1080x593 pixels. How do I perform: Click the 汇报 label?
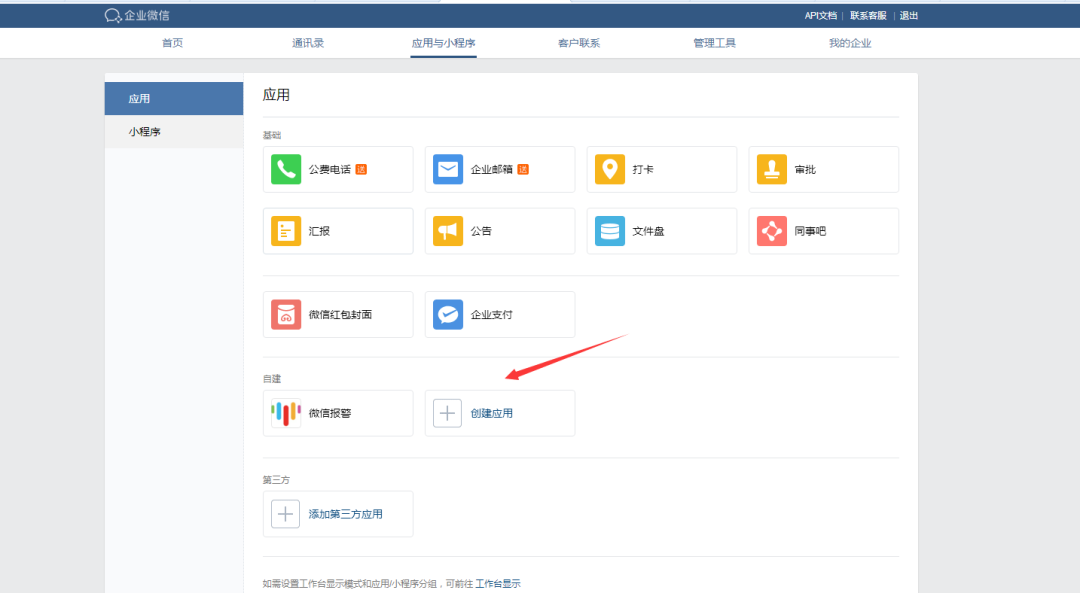[x=320, y=231]
